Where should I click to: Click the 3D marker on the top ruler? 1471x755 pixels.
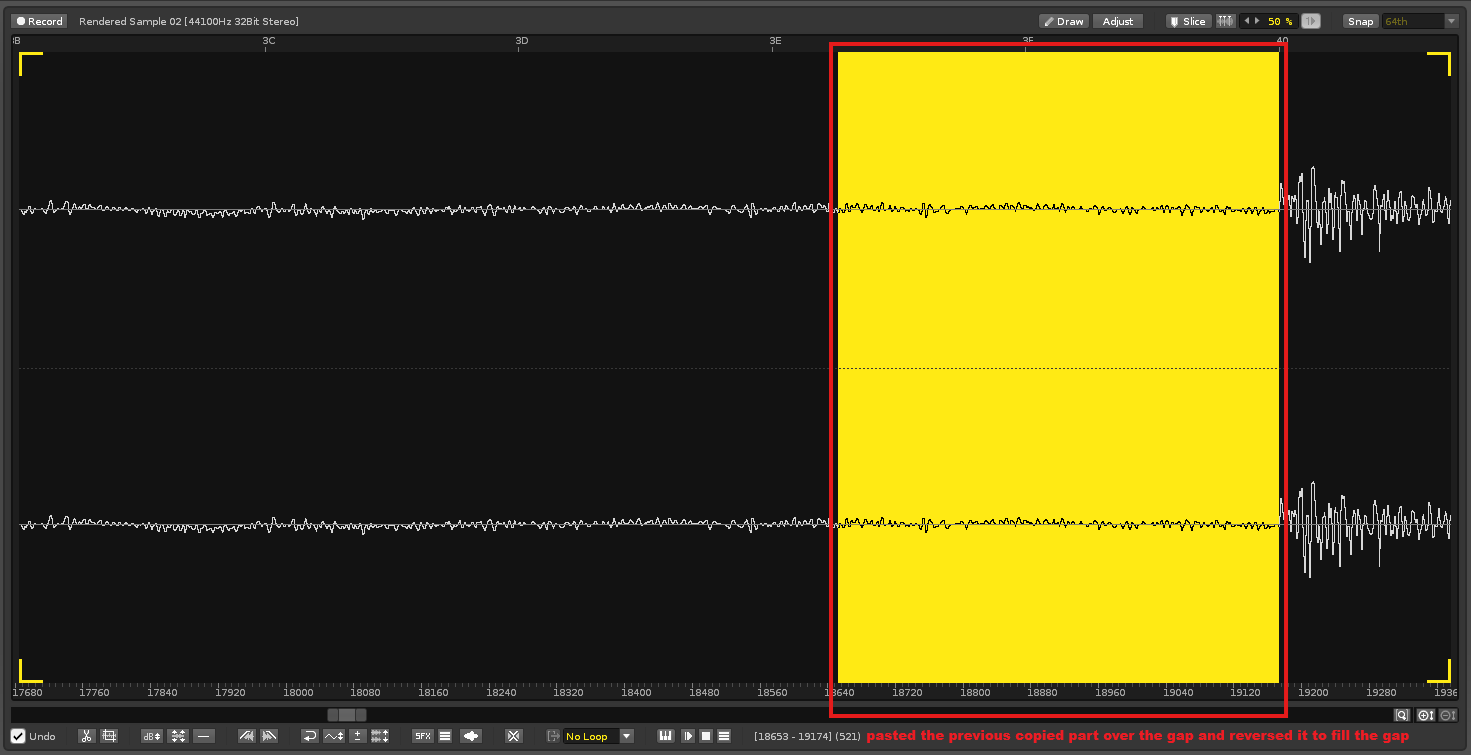pyautogui.click(x=521, y=40)
